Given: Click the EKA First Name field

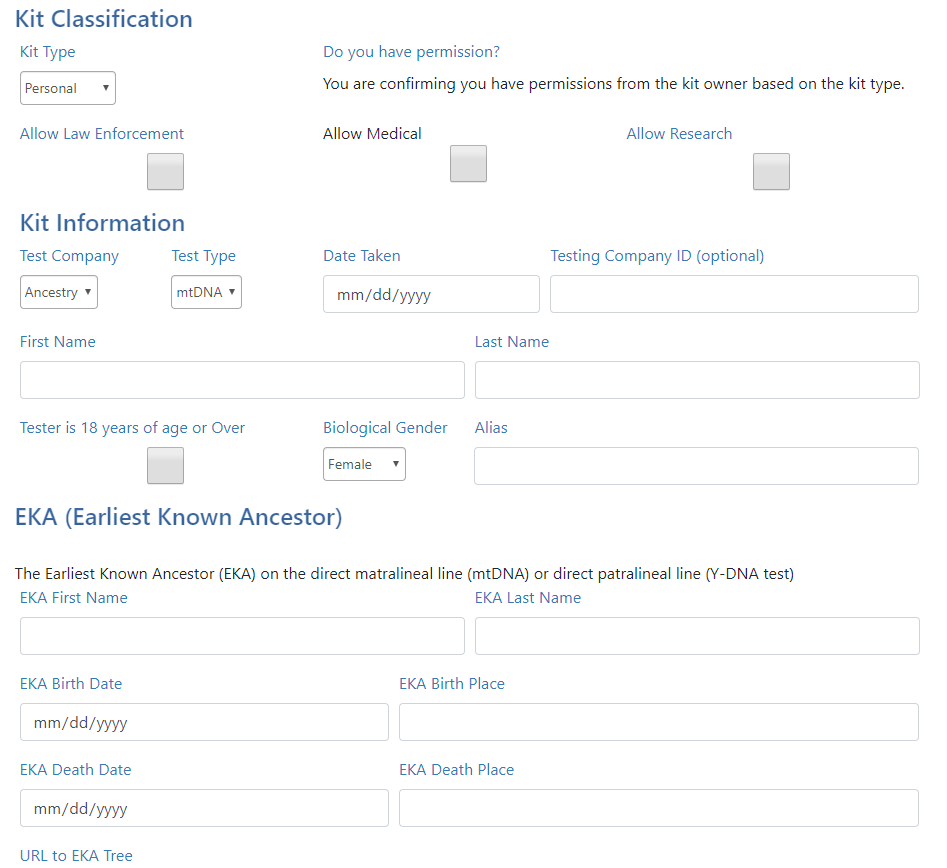Looking at the screenshot, I should [242, 636].
